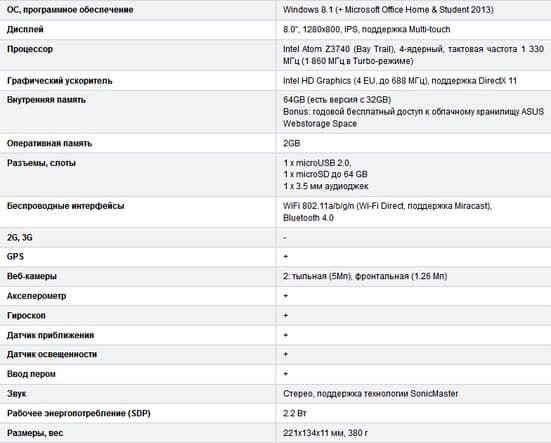Click the 'Веб-камеры' row label
551x443 pixels.
[x=32, y=276]
